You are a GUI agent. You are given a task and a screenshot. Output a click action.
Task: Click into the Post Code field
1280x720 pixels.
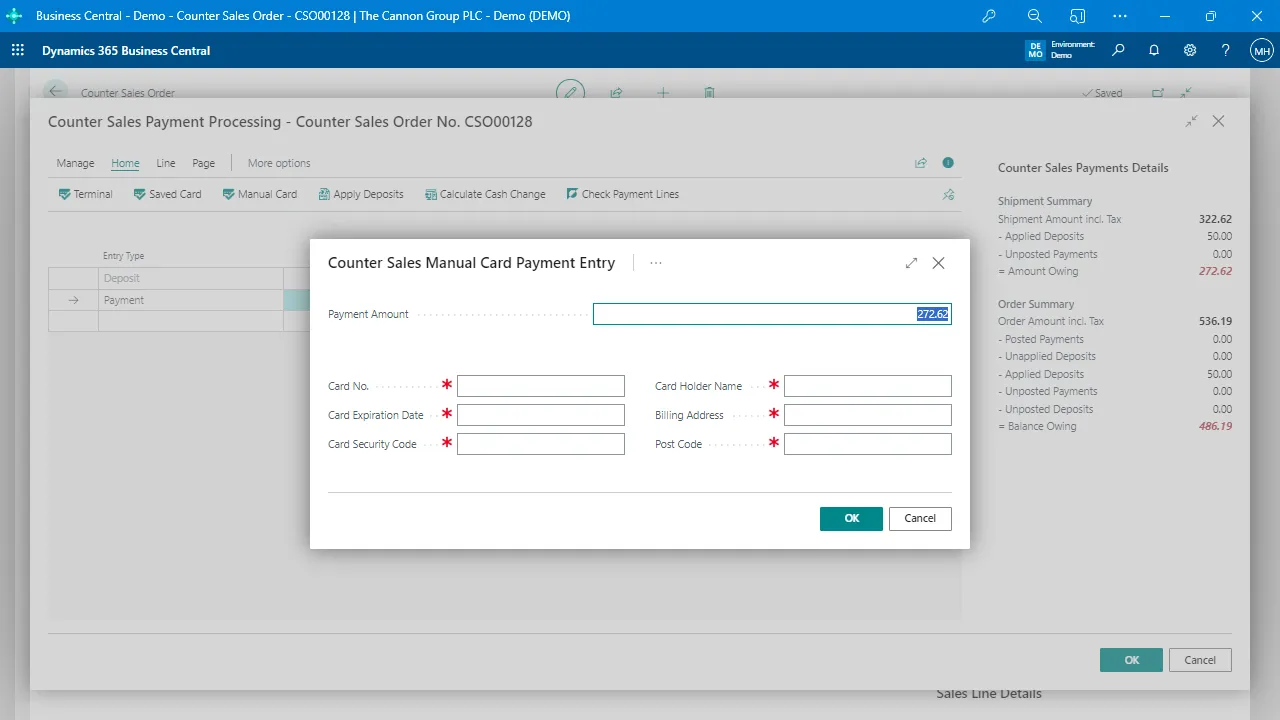click(x=867, y=444)
